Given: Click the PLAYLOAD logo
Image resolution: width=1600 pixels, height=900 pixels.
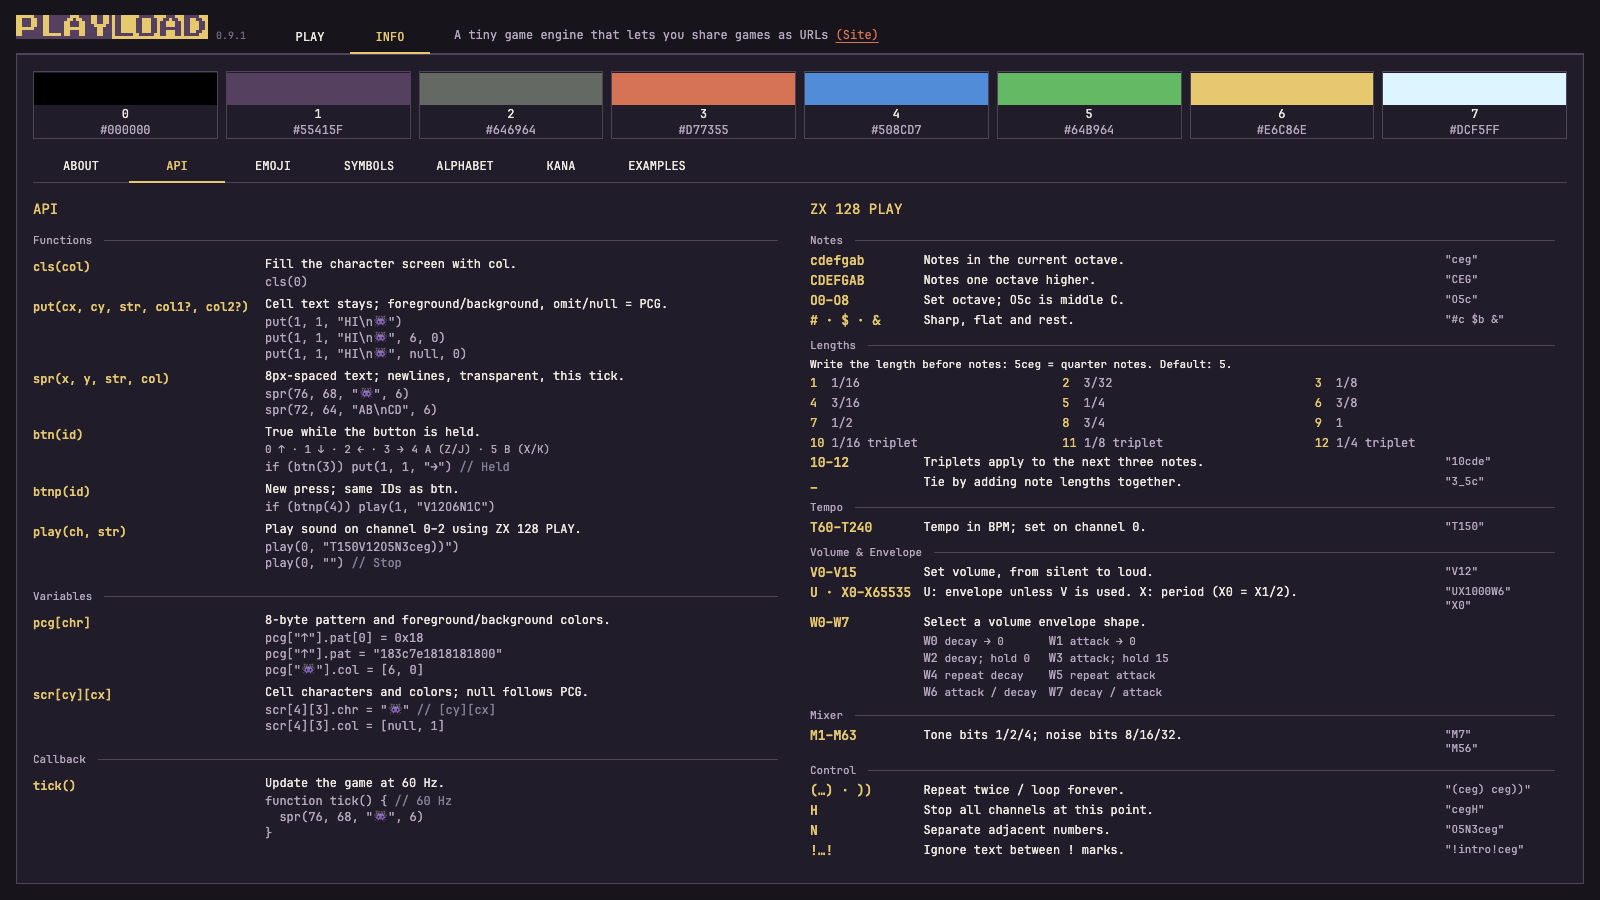Looking at the screenshot, I should pos(112,26).
